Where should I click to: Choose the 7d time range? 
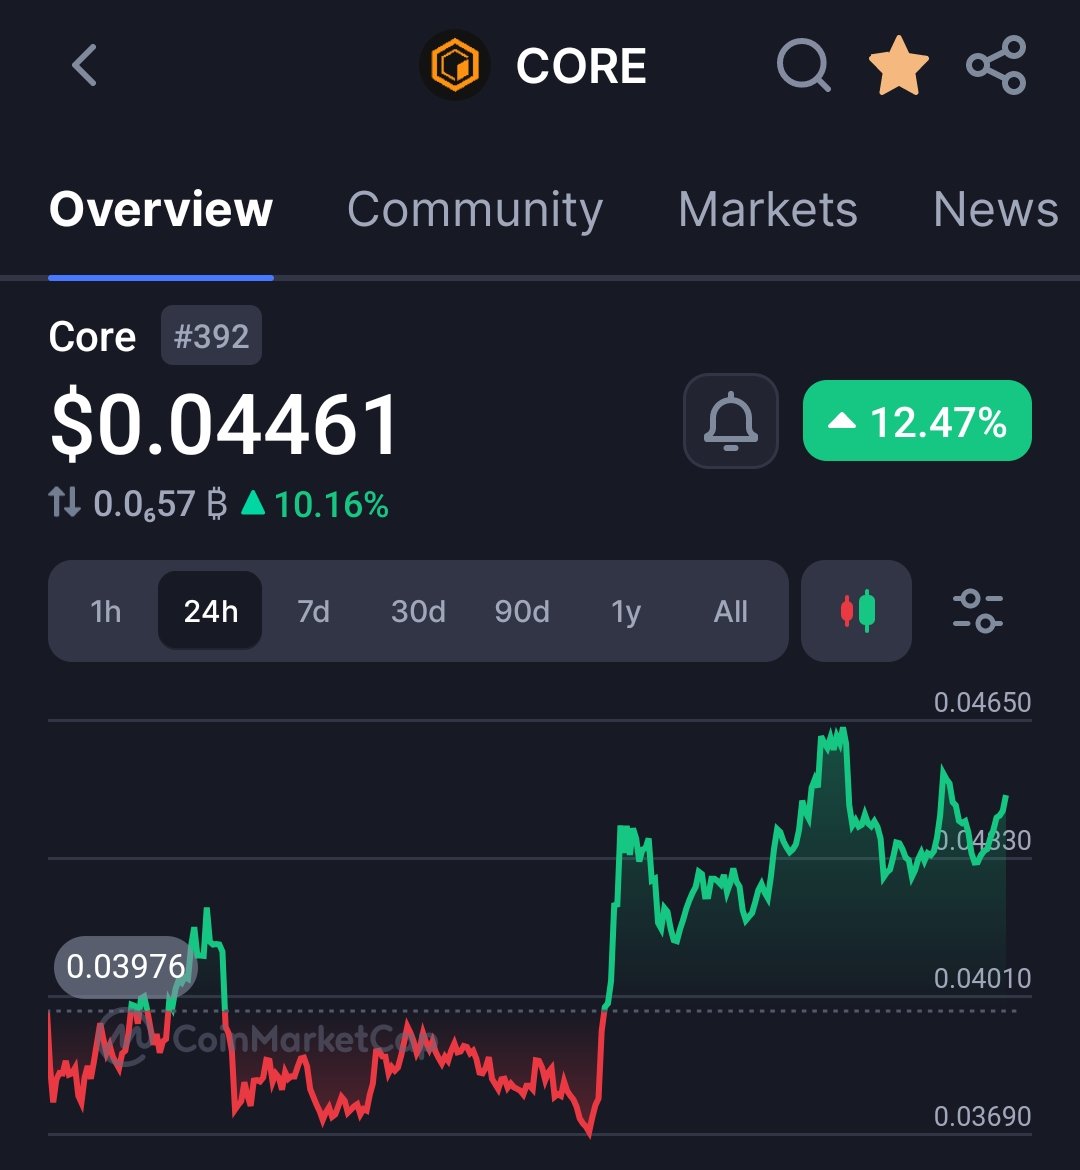tap(313, 611)
